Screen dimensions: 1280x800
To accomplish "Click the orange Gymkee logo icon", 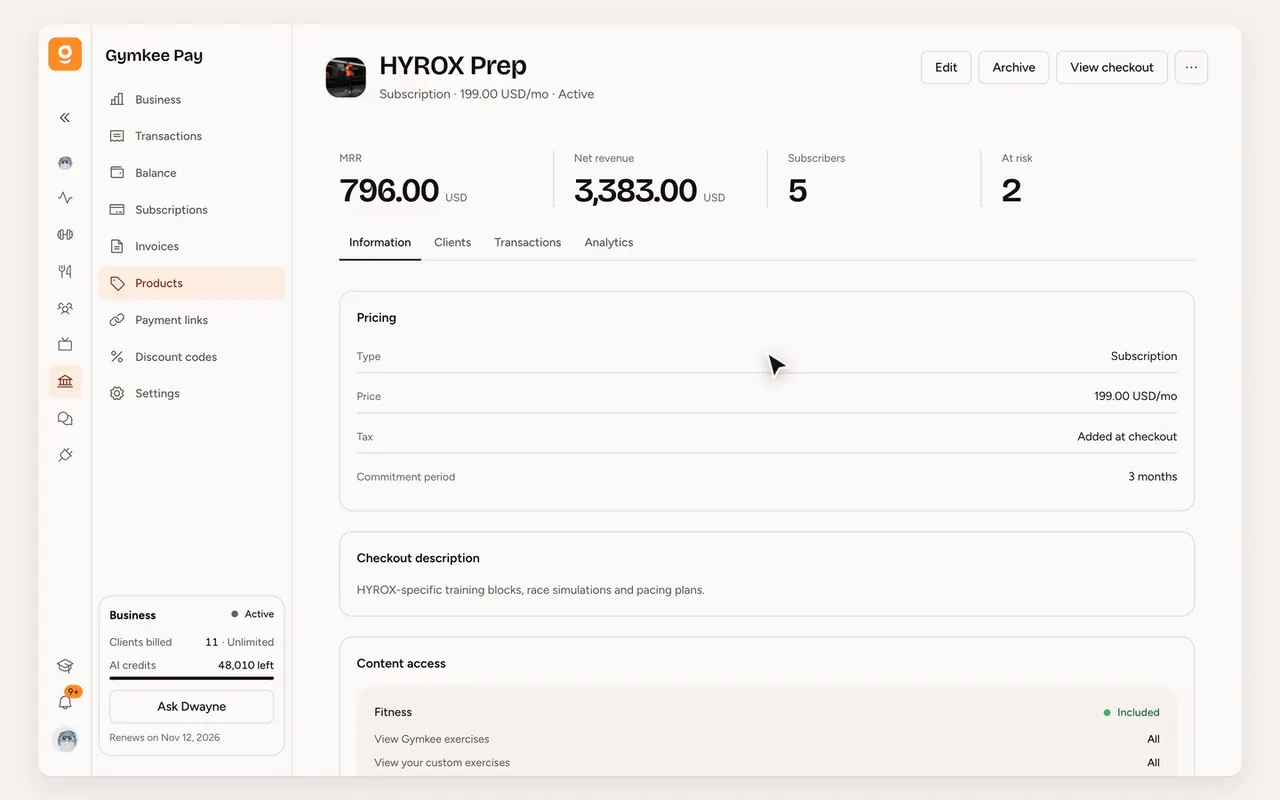I will coord(65,54).
